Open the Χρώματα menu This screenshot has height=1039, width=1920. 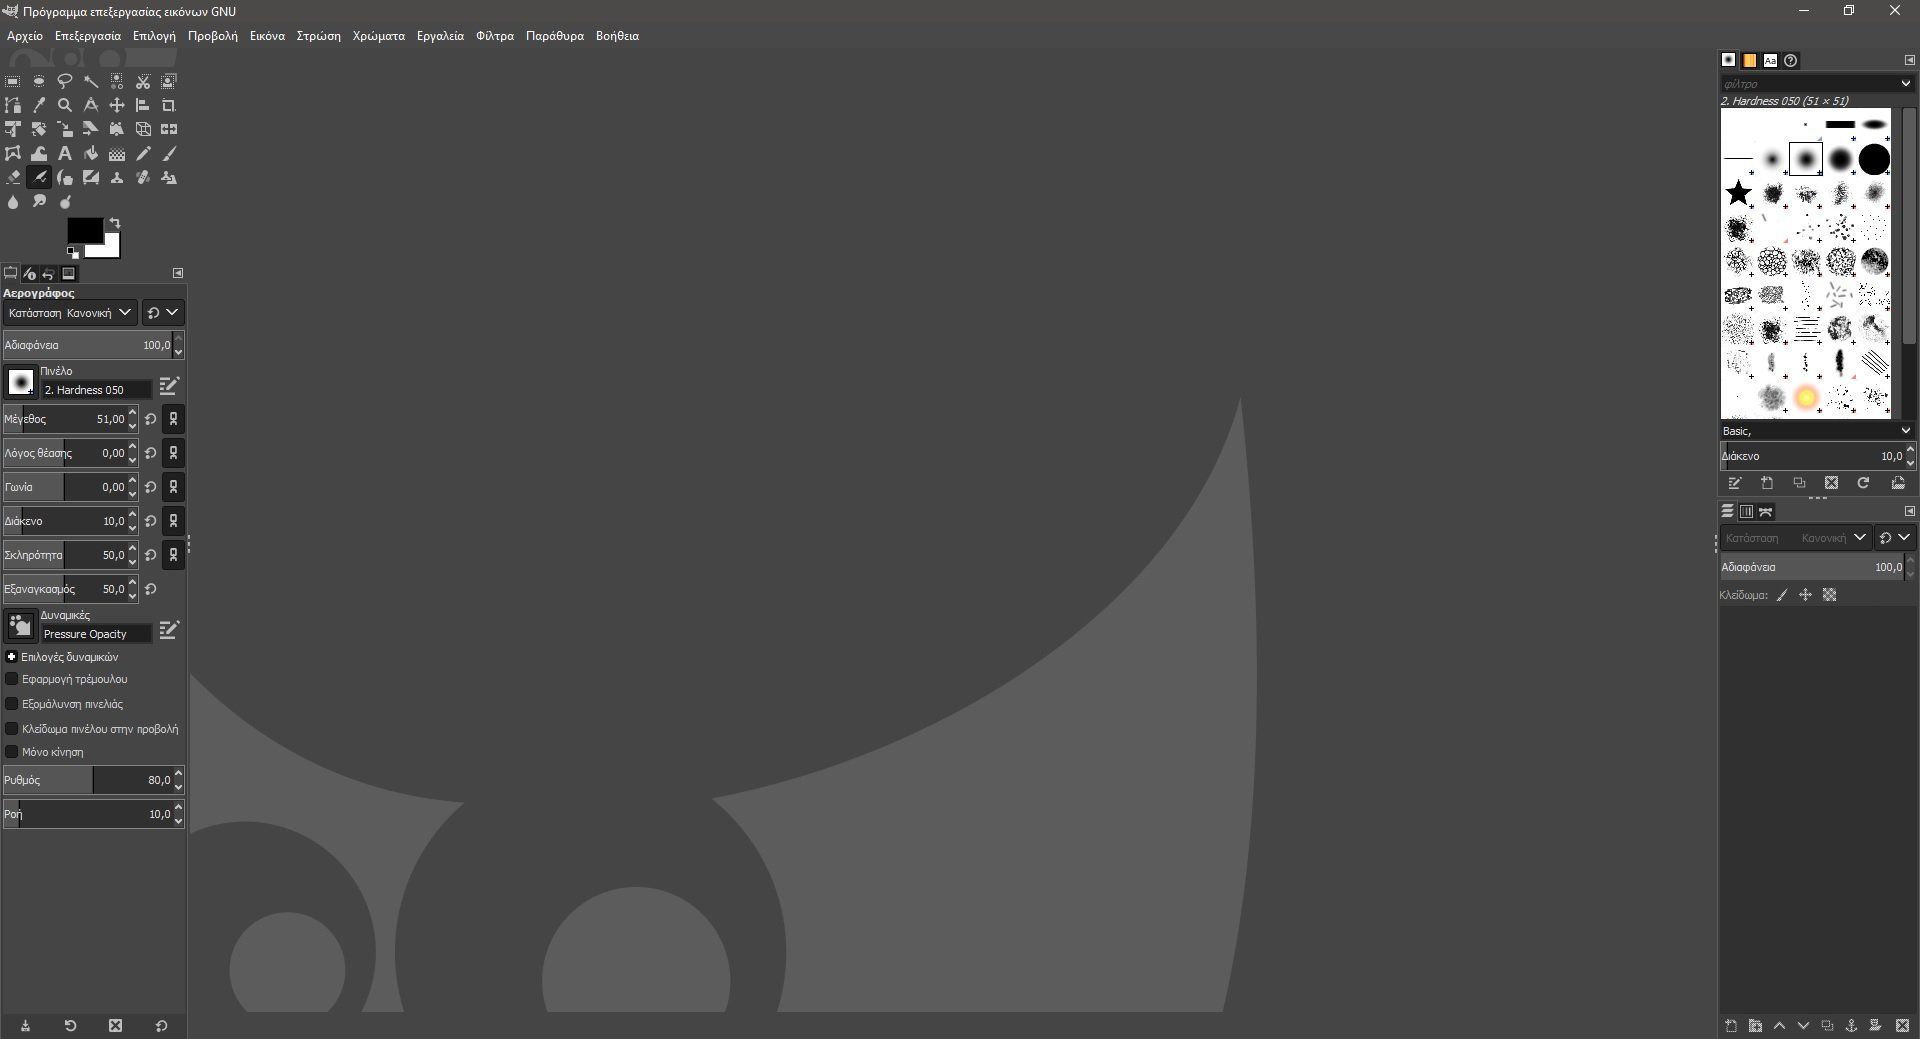pos(378,36)
